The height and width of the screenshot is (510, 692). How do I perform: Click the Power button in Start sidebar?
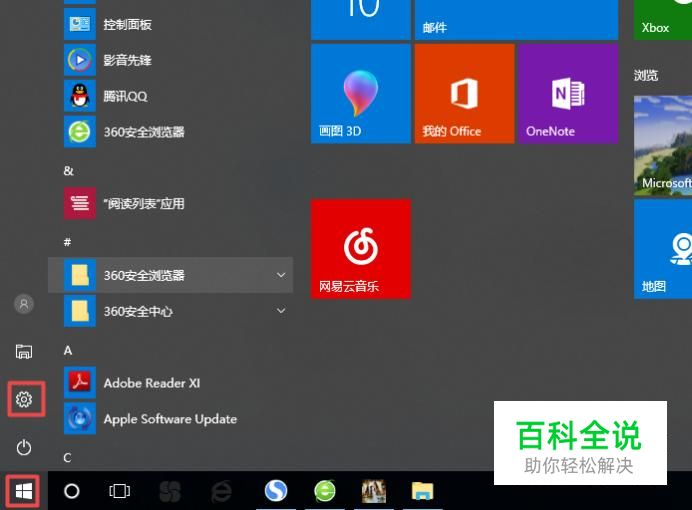pyautogui.click(x=24, y=447)
